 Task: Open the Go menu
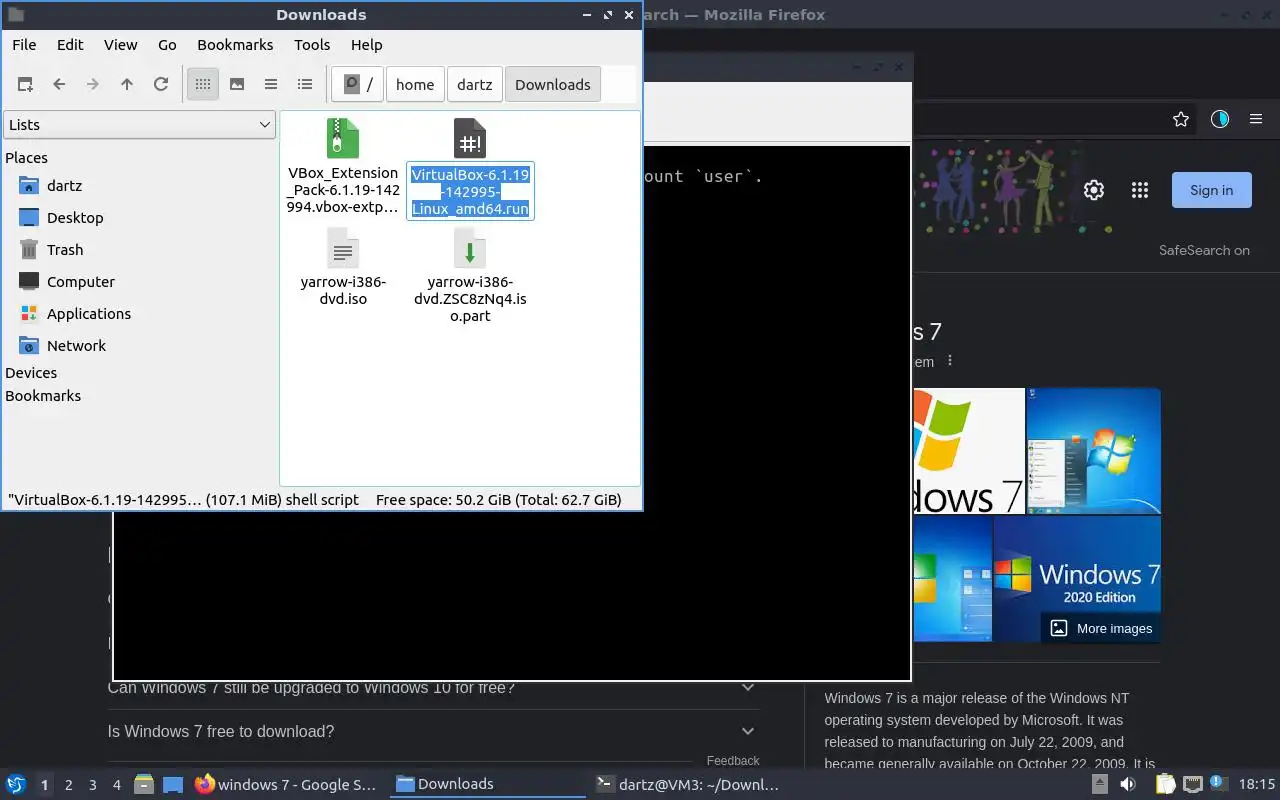pyautogui.click(x=167, y=45)
